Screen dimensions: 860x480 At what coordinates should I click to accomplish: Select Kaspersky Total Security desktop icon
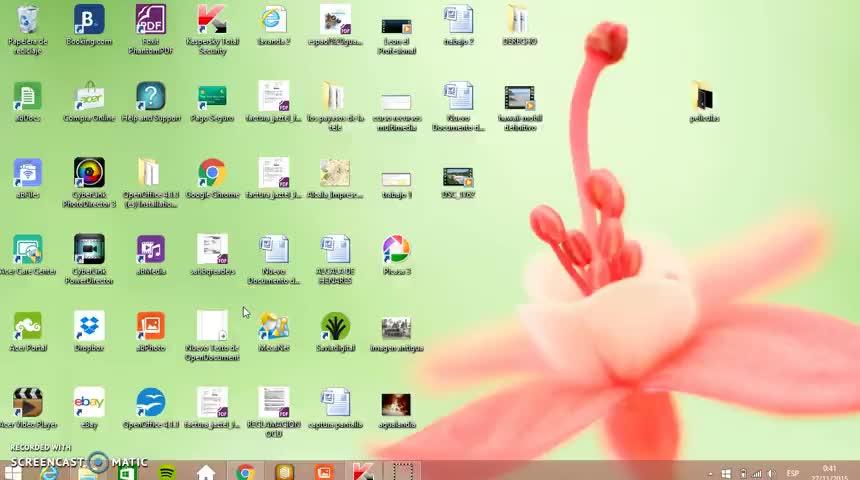[212, 21]
